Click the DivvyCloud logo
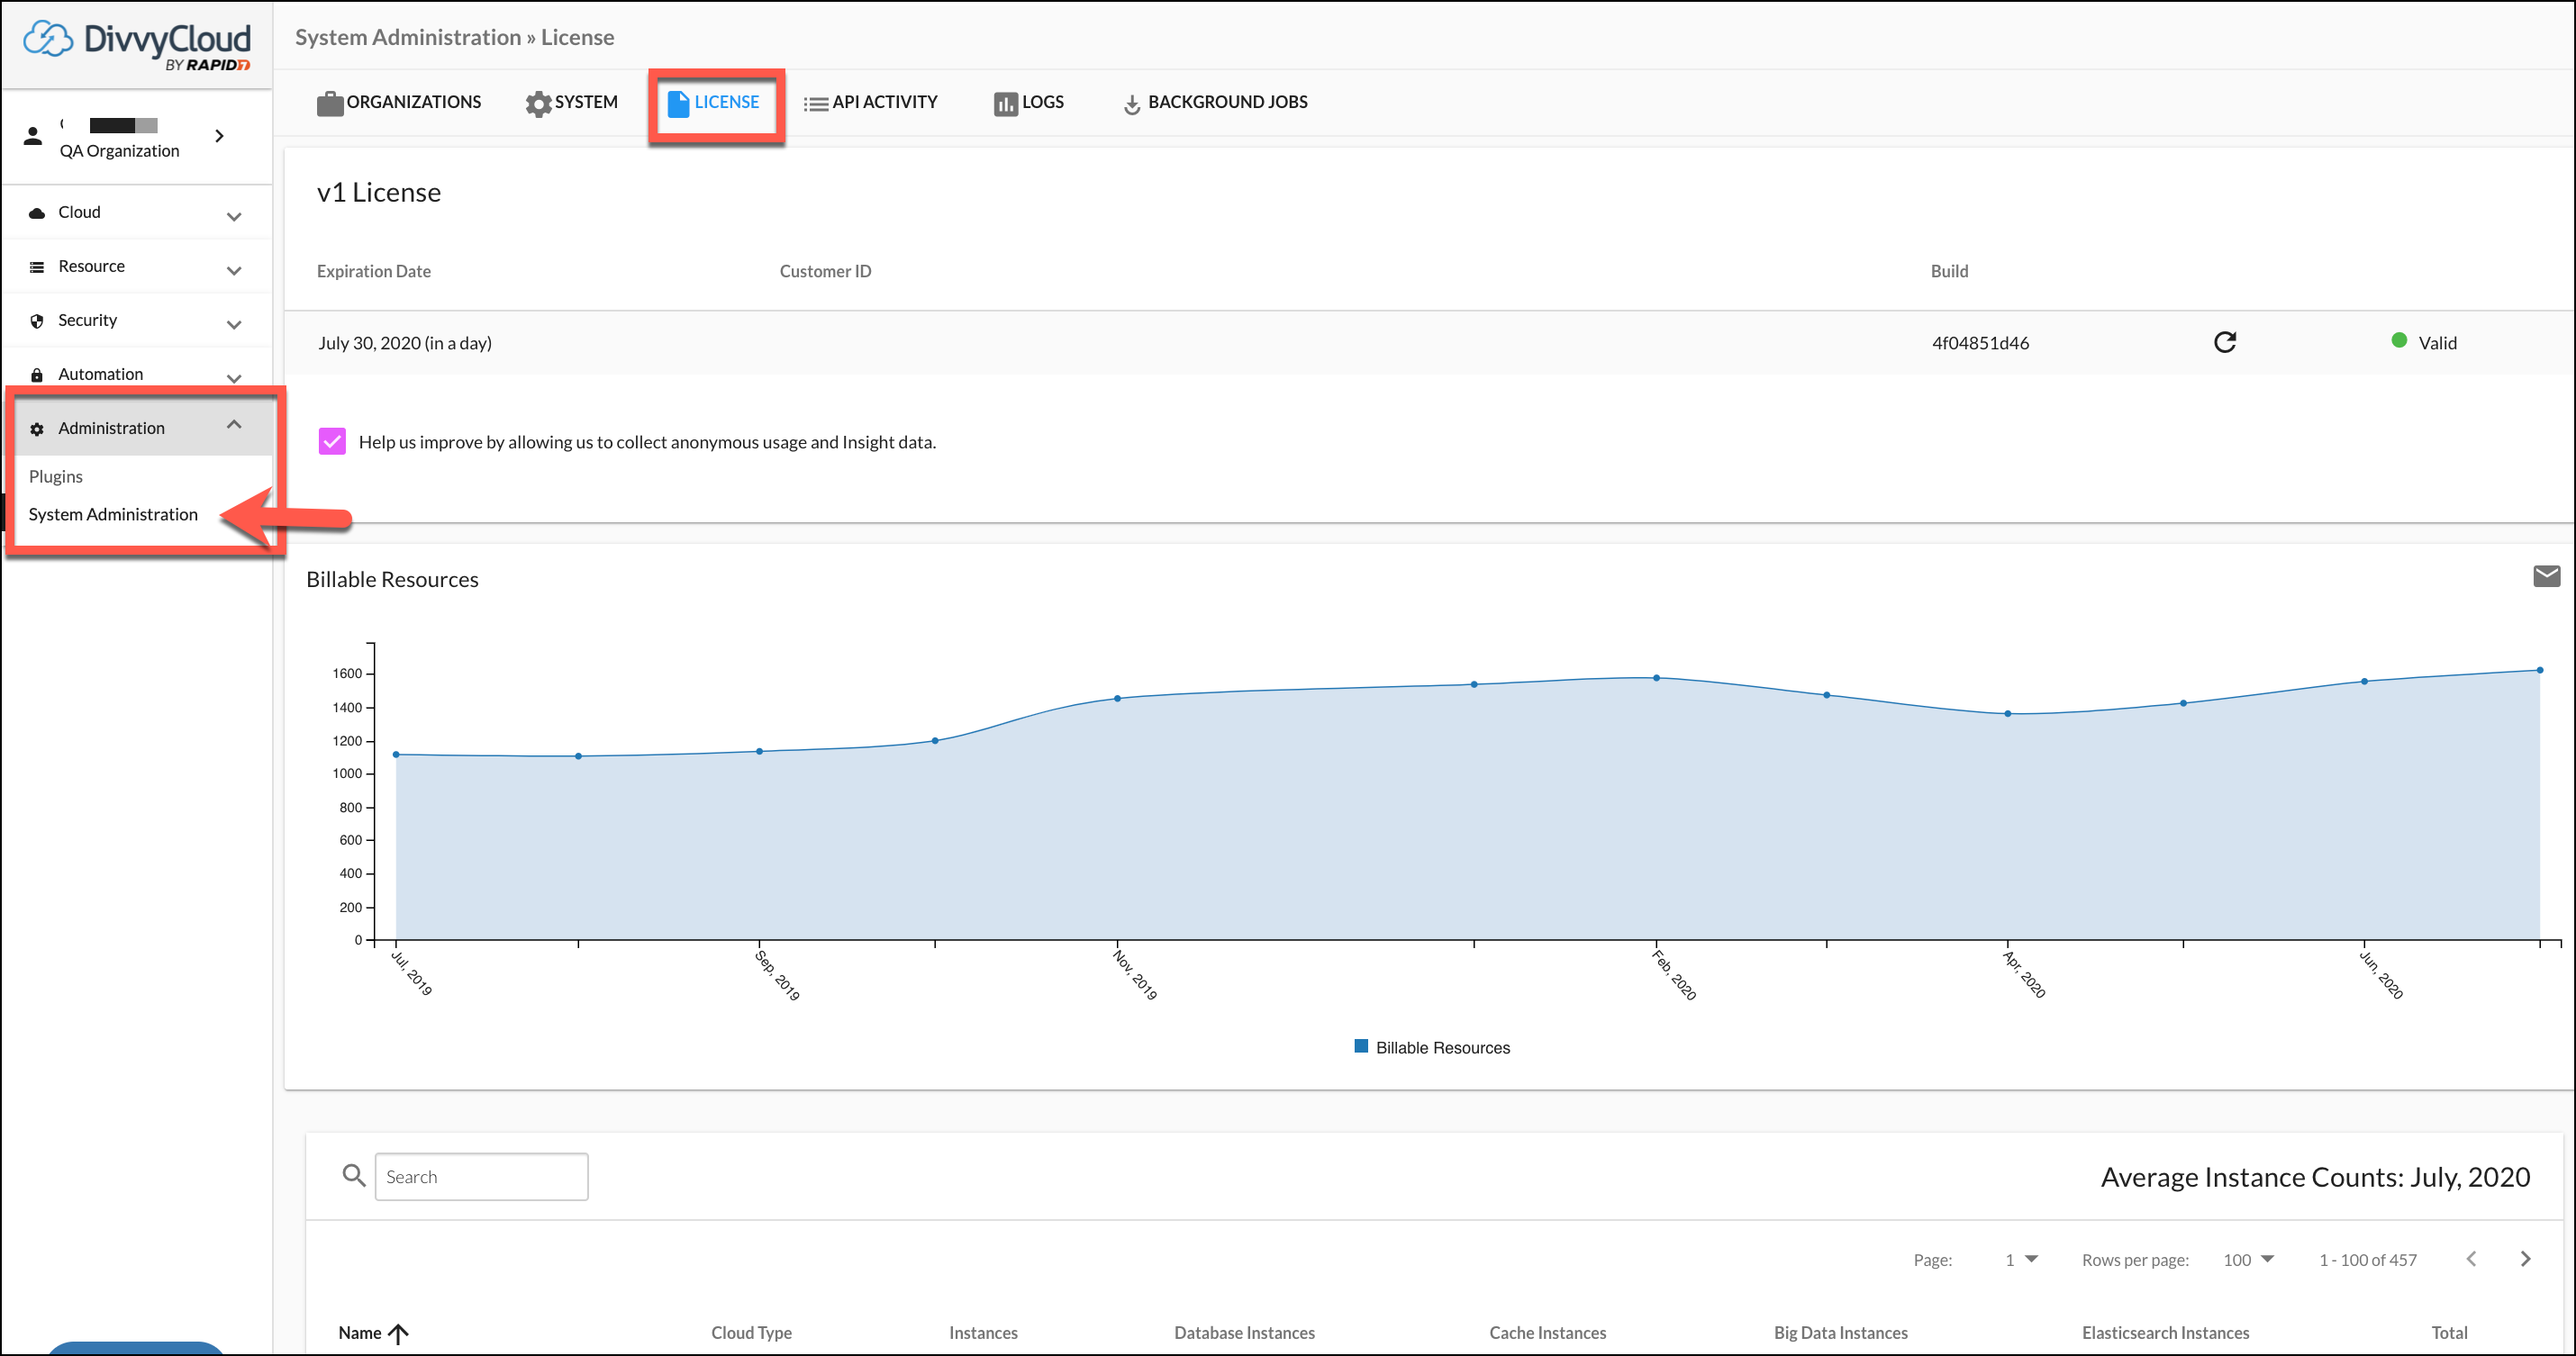The image size is (2576, 1356). pyautogui.click(x=137, y=45)
